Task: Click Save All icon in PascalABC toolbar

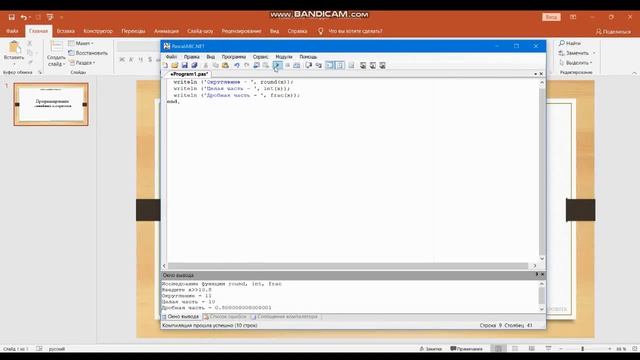Action: (194, 65)
